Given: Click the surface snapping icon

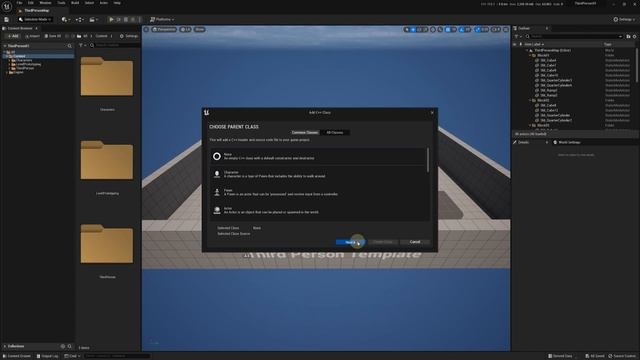Looking at the screenshot, I should click(440, 29).
